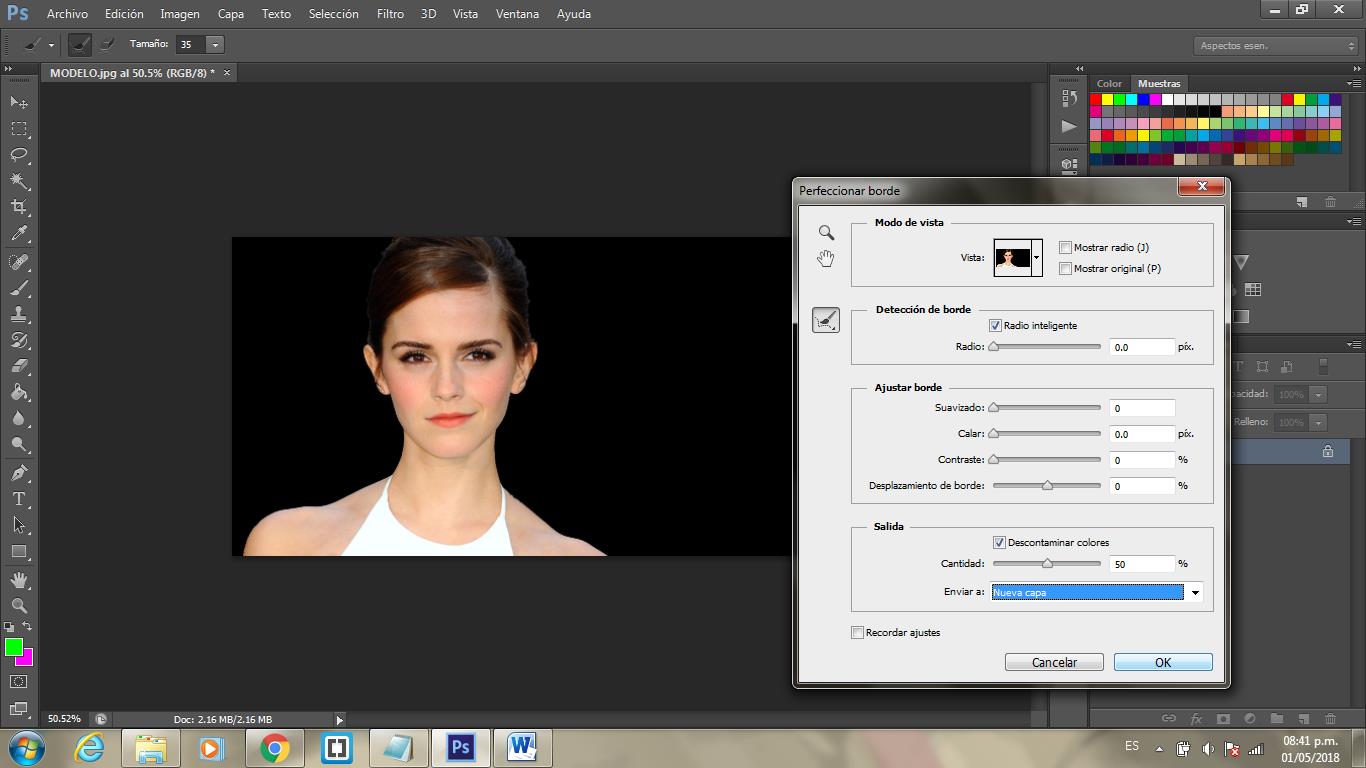Click the Suavizado value input field
Viewport: 1366px width, 768px height.
coord(1142,408)
